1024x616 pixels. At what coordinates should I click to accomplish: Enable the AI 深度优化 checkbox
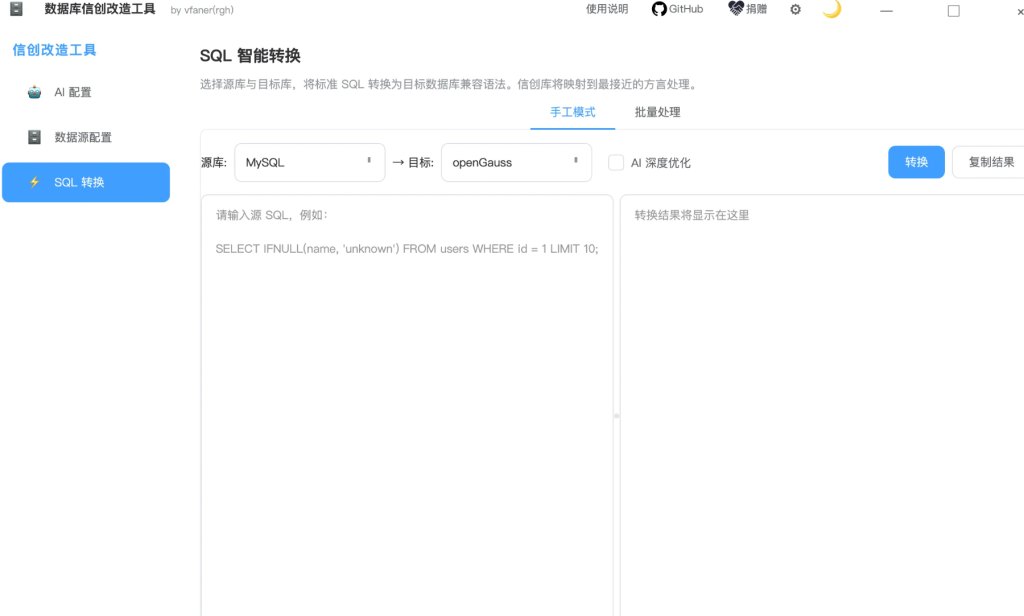(x=616, y=163)
